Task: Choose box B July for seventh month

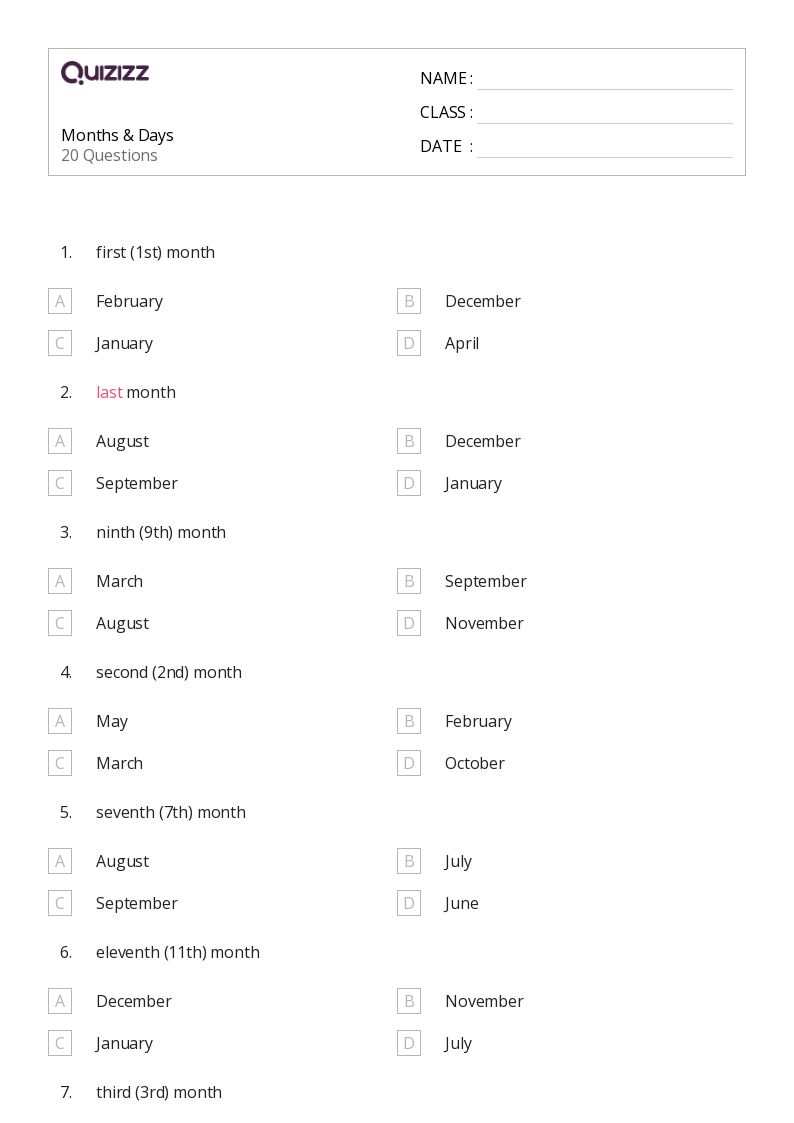Action: coord(409,861)
